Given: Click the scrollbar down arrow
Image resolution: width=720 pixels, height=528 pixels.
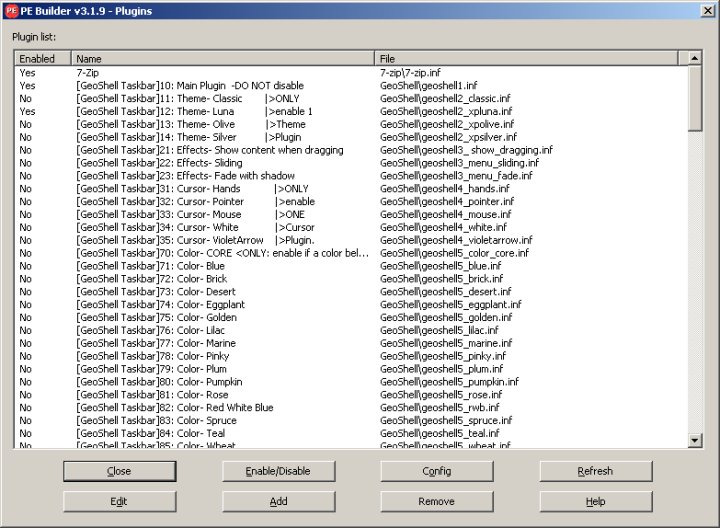Looking at the screenshot, I should click(x=695, y=441).
